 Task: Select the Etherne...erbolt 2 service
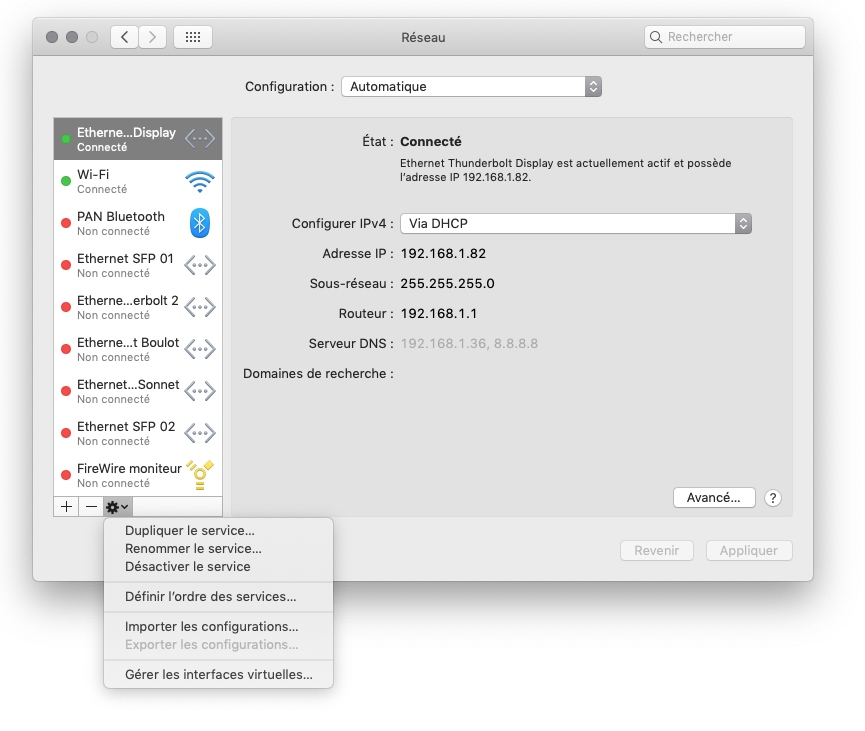tap(138, 307)
